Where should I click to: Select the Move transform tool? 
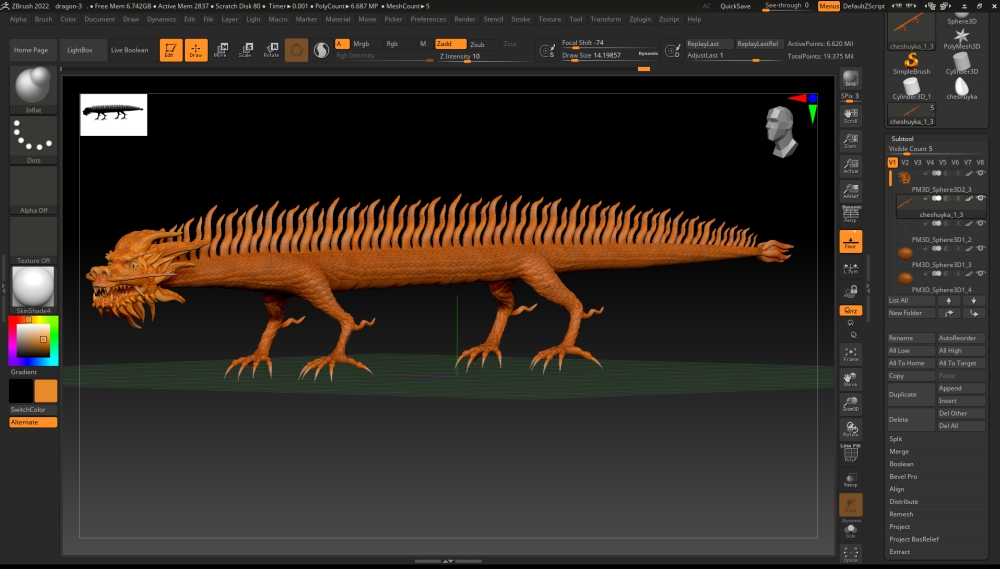click(221, 50)
